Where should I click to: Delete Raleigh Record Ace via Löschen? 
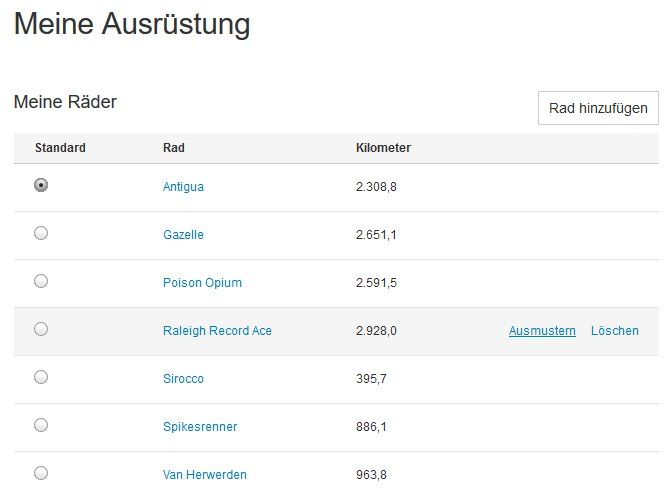click(x=614, y=331)
